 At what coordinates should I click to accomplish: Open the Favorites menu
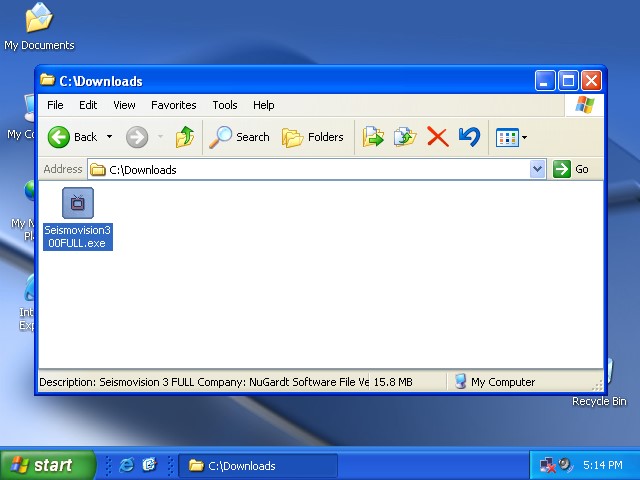coord(174,105)
